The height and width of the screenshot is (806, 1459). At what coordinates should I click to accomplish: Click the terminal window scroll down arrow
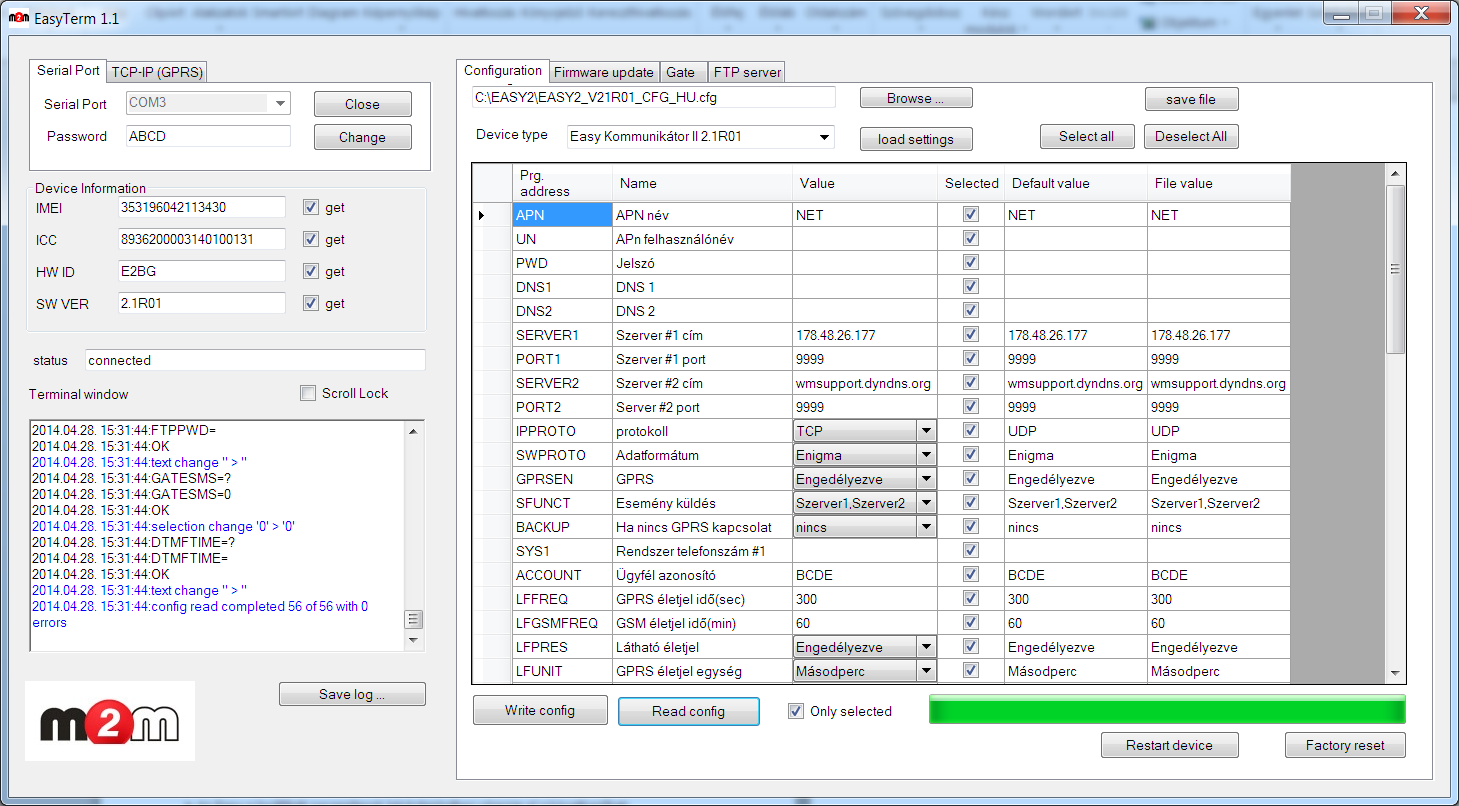[415, 639]
